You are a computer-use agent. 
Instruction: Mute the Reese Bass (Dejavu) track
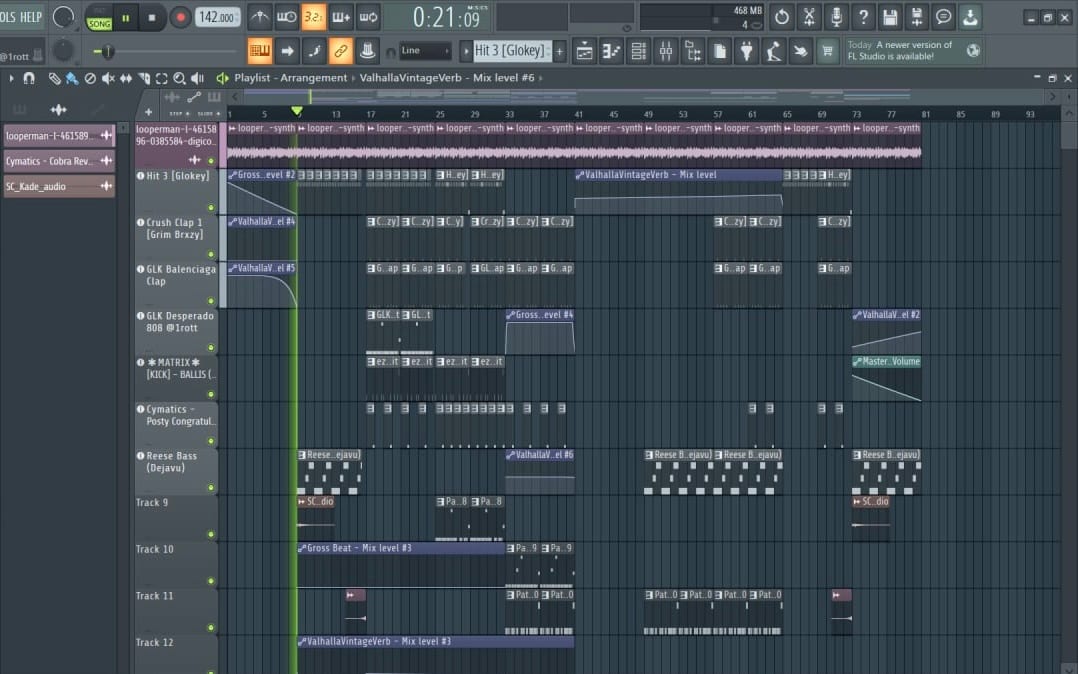point(211,488)
